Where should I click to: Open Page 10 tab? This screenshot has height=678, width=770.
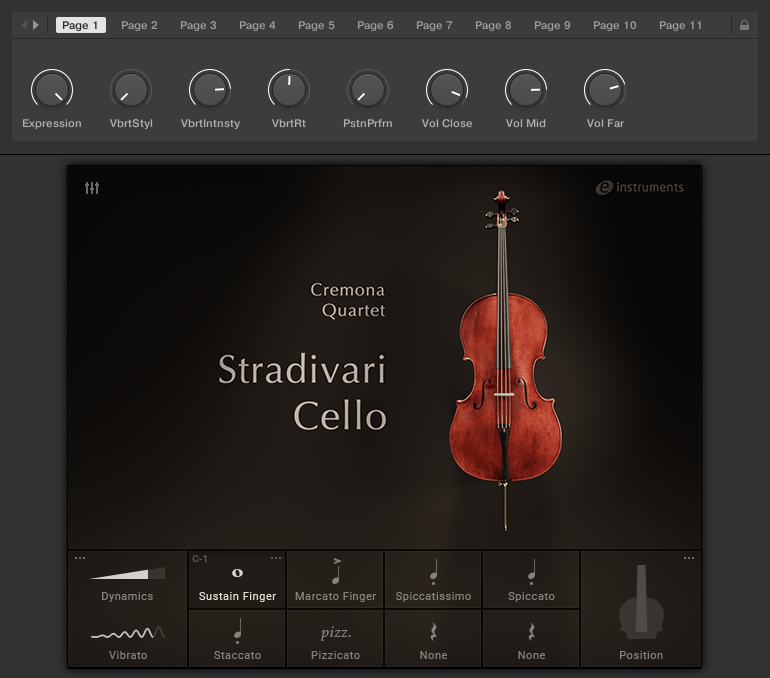(614, 25)
